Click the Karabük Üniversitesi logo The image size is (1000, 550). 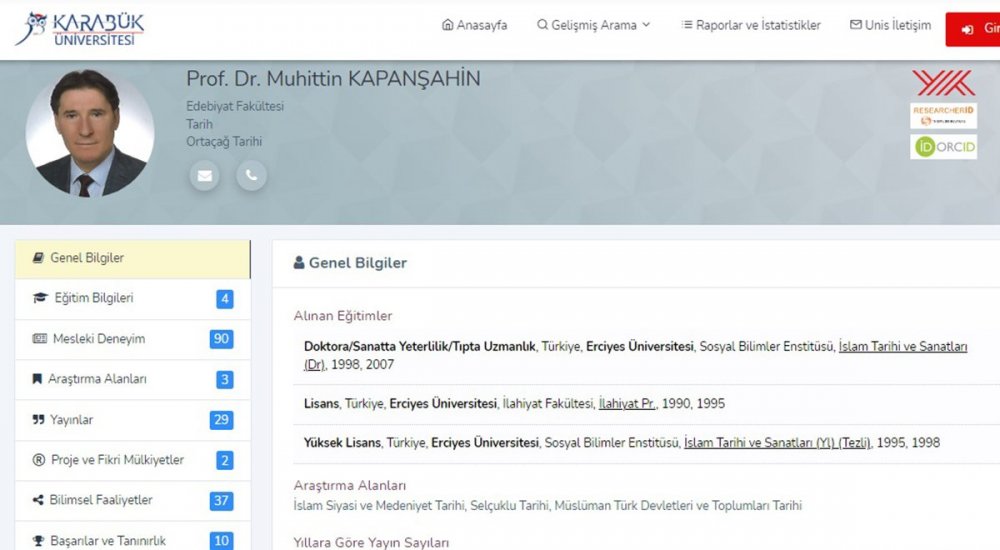point(80,28)
